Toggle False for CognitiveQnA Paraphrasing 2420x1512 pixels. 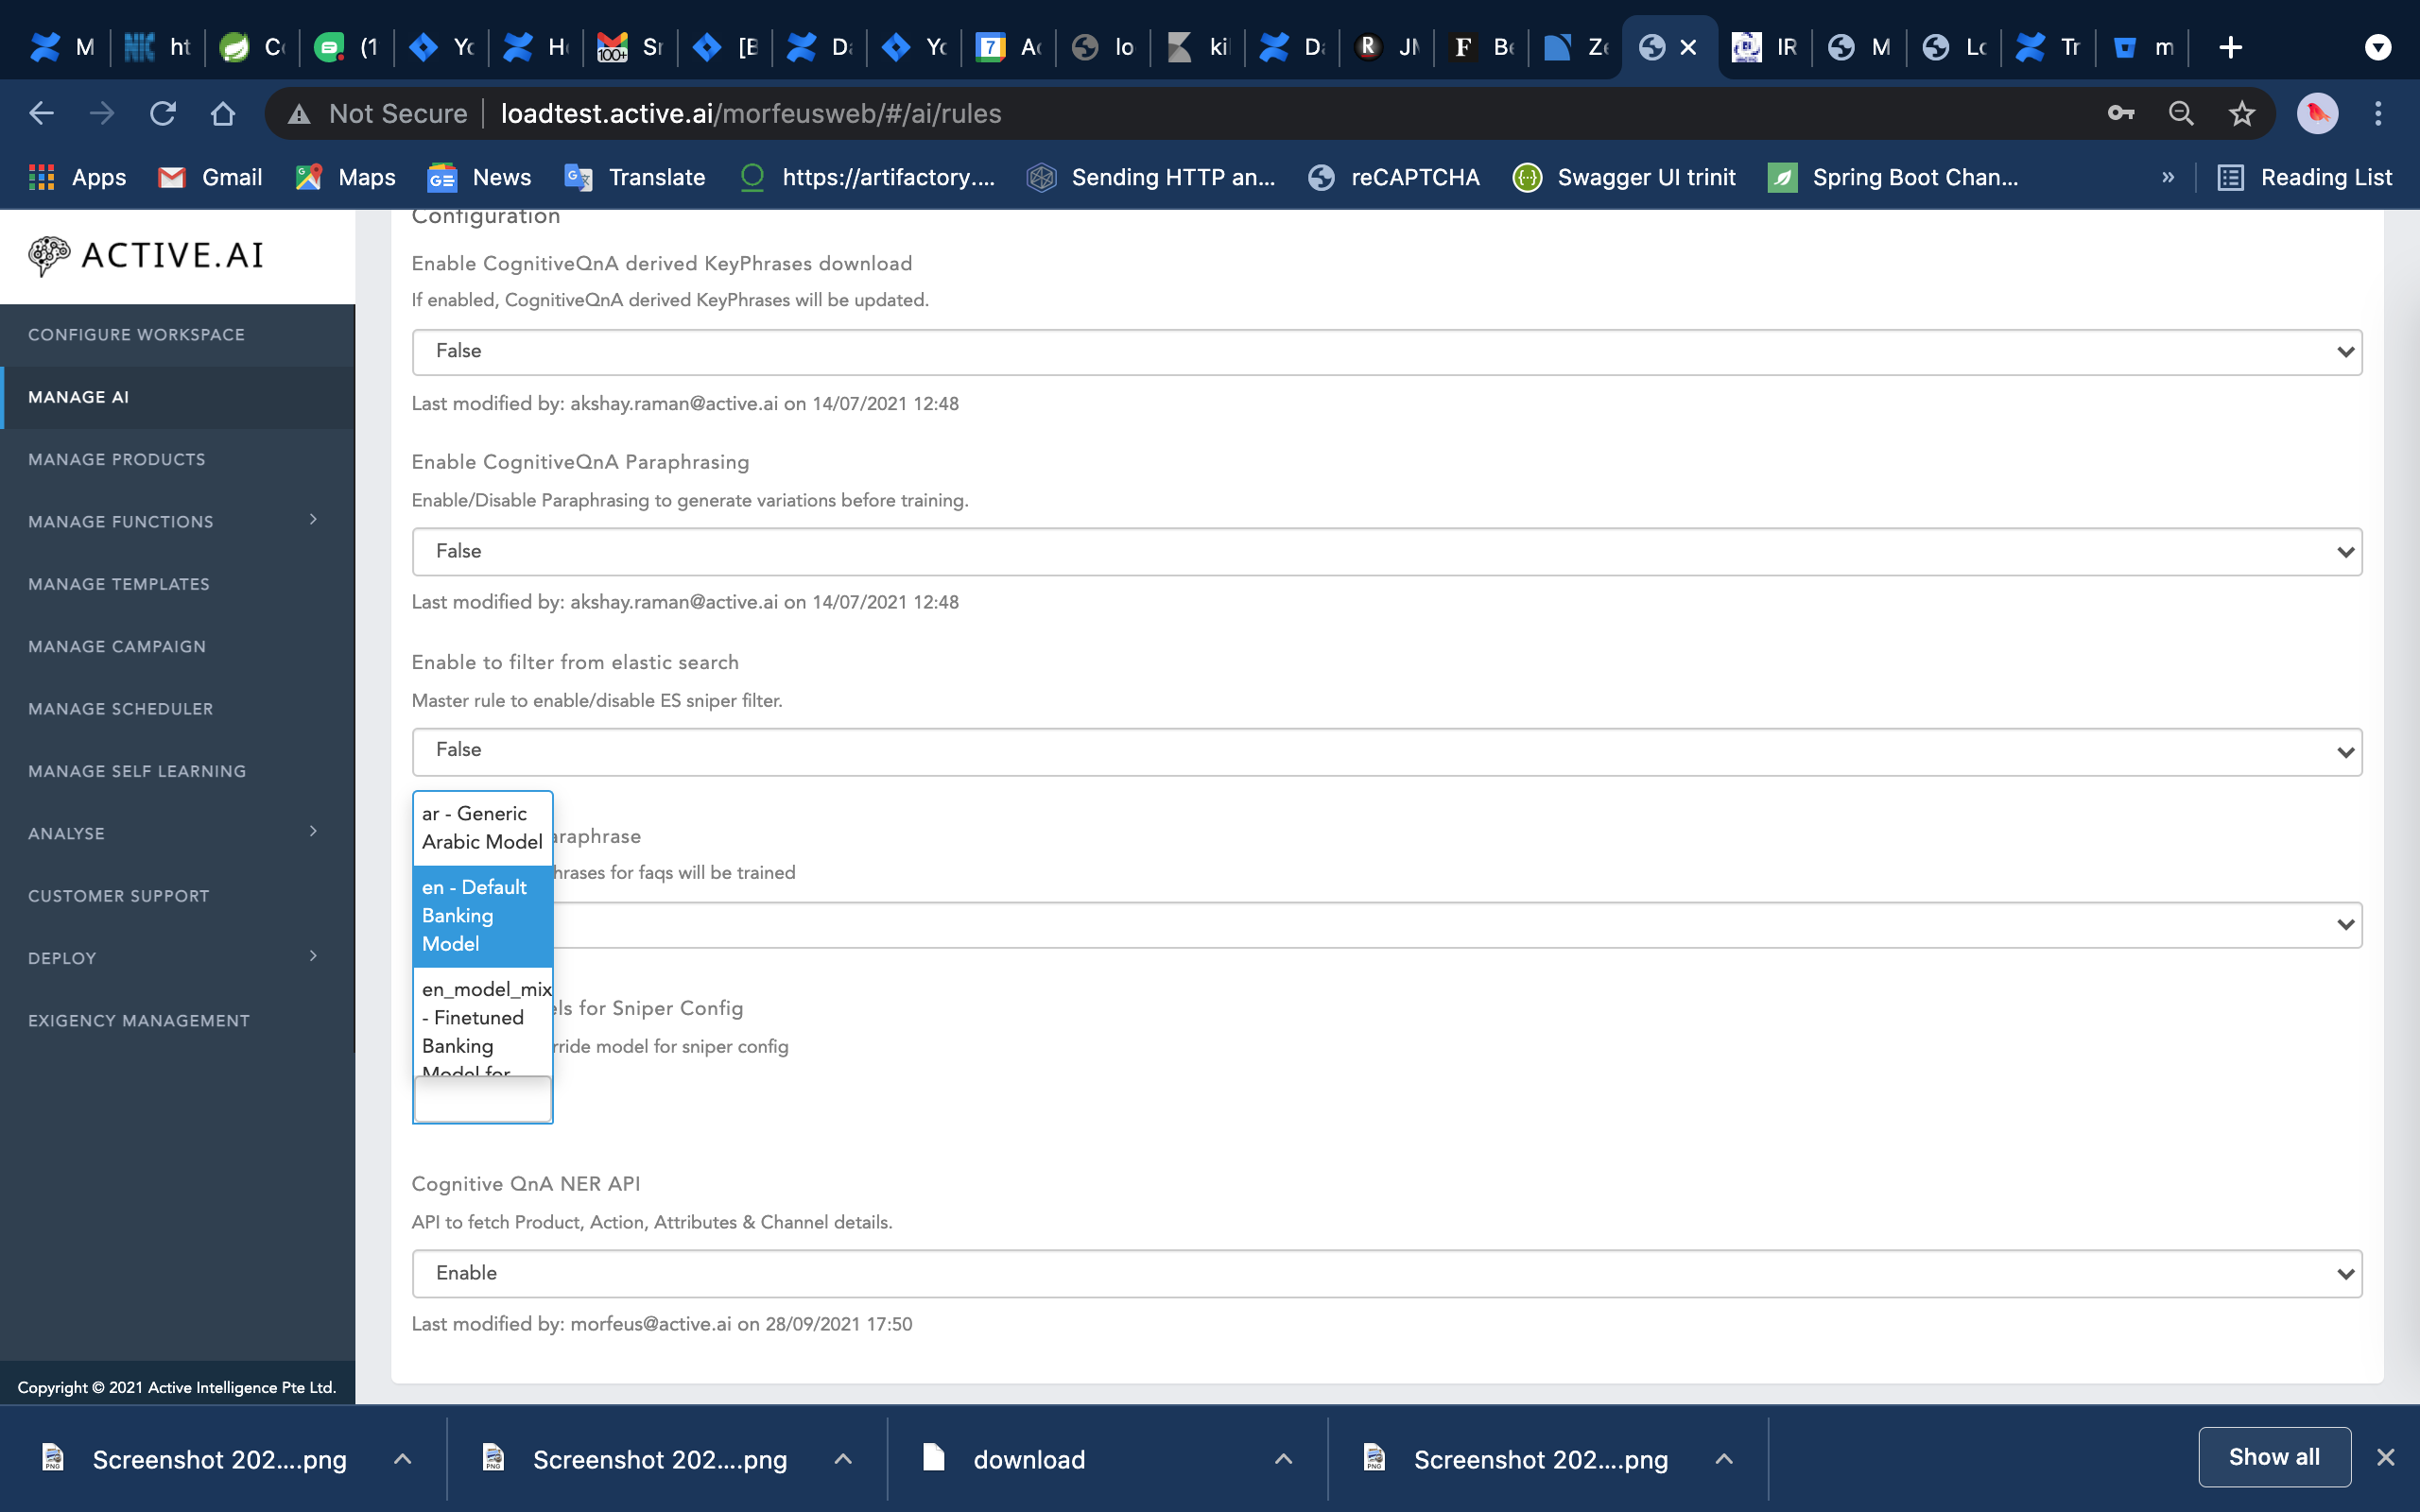(x=1387, y=550)
